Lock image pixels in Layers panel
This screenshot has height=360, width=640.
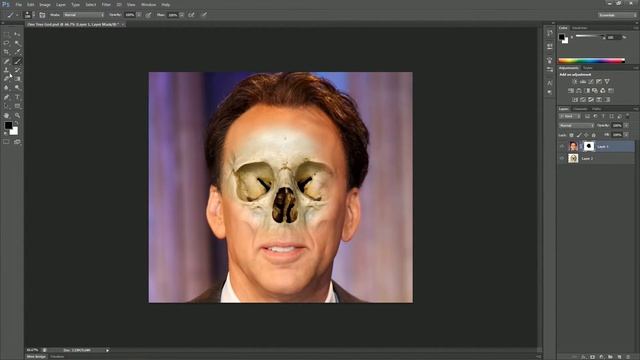(579, 135)
